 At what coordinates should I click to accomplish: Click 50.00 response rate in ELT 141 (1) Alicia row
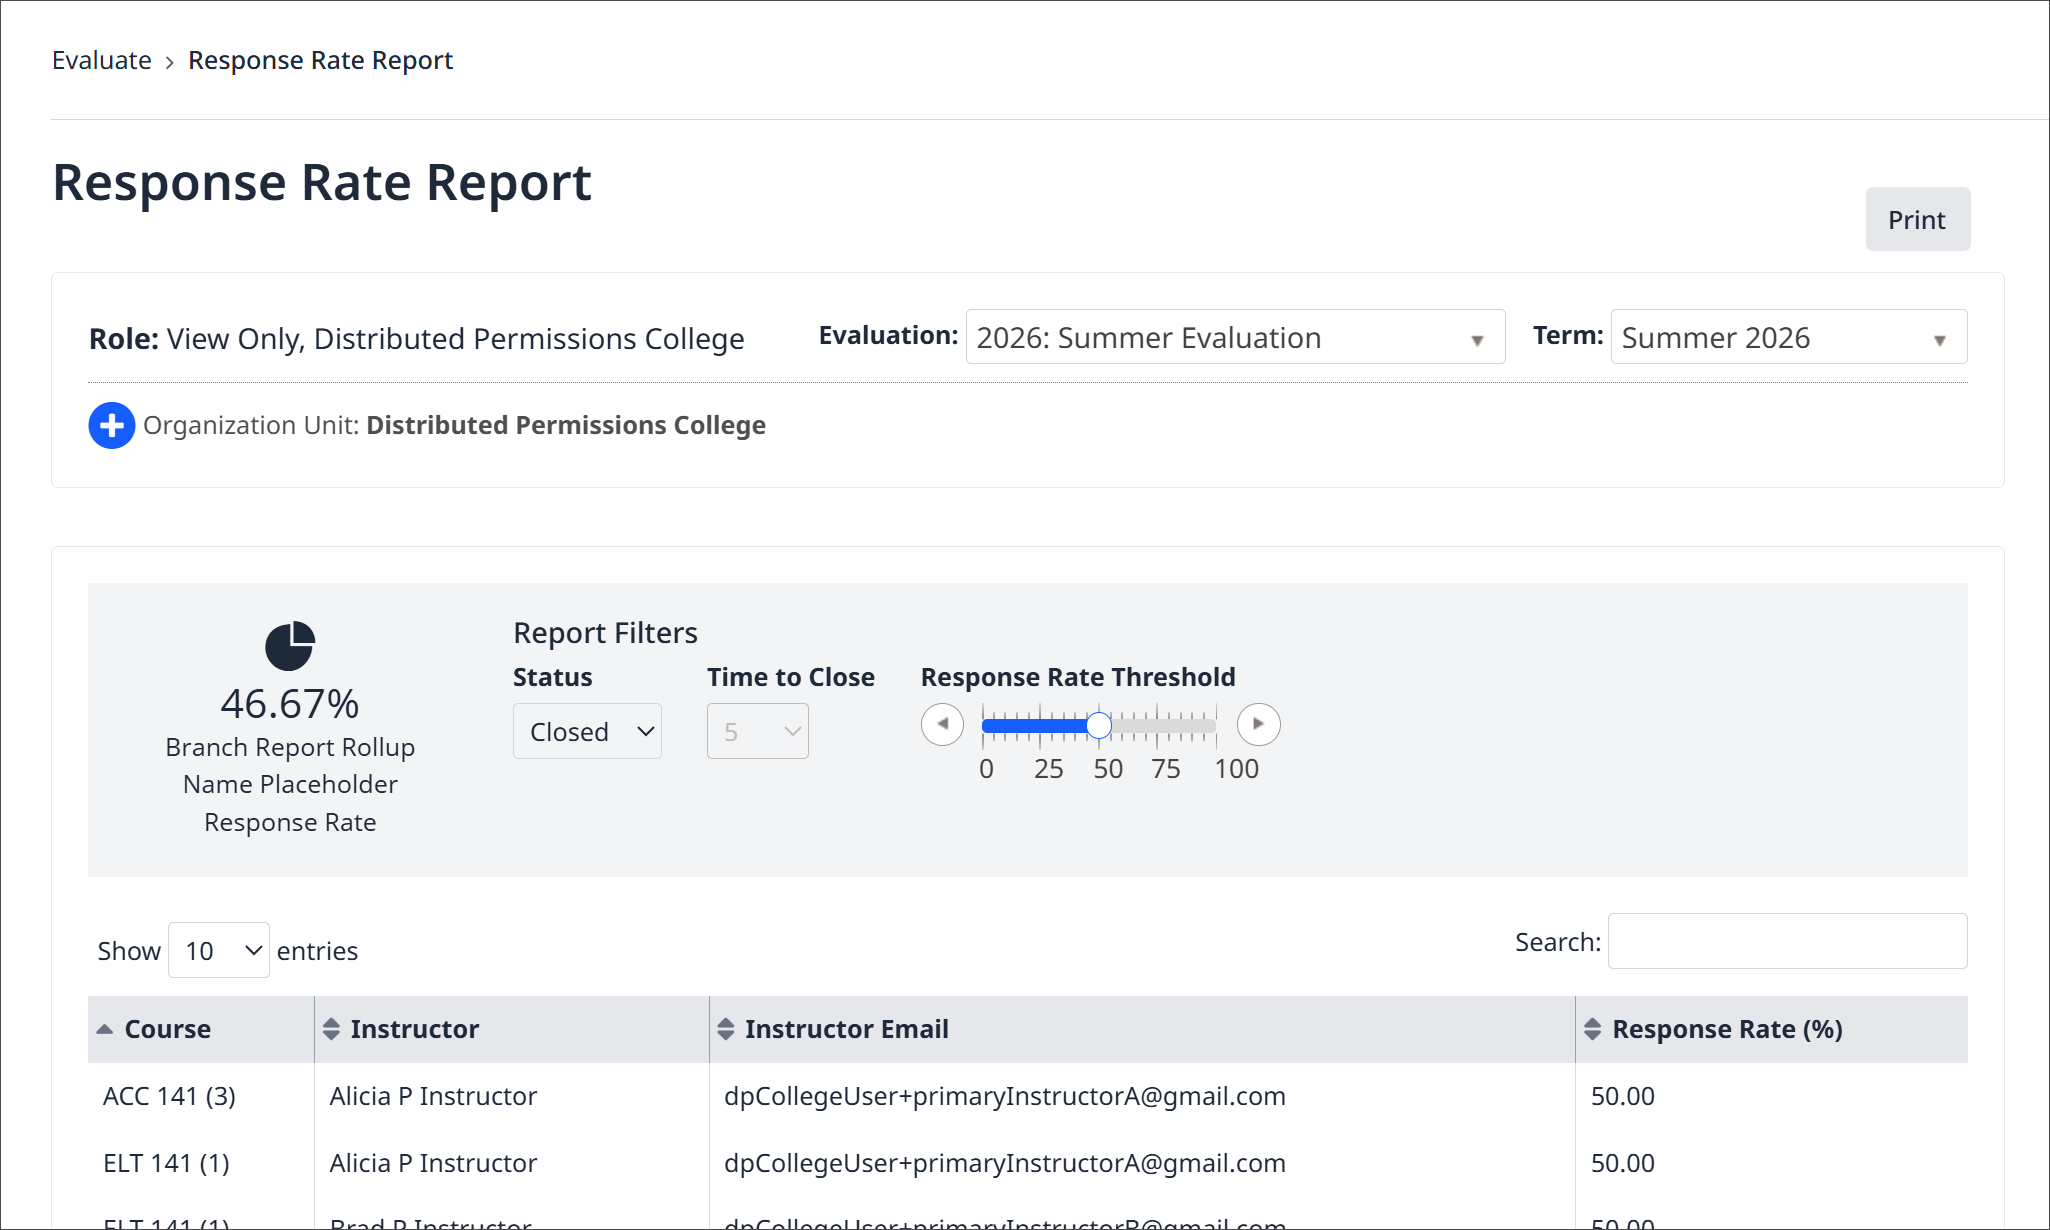tap(1622, 1163)
